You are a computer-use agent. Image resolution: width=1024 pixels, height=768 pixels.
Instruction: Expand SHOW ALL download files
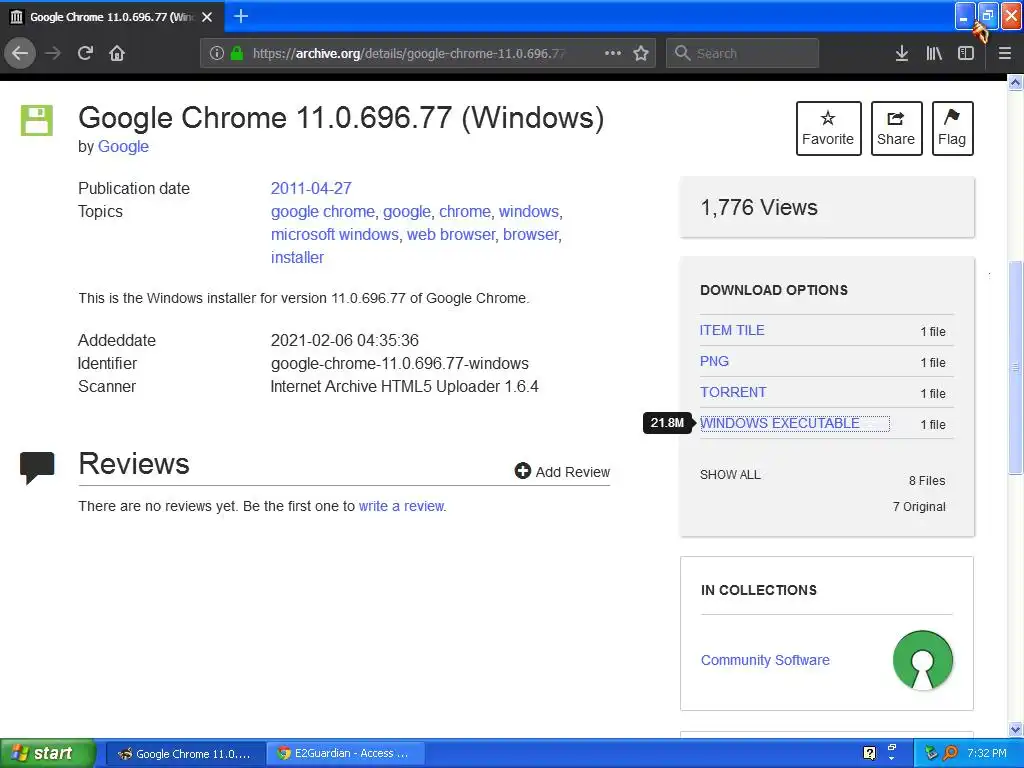(x=730, y=475)
